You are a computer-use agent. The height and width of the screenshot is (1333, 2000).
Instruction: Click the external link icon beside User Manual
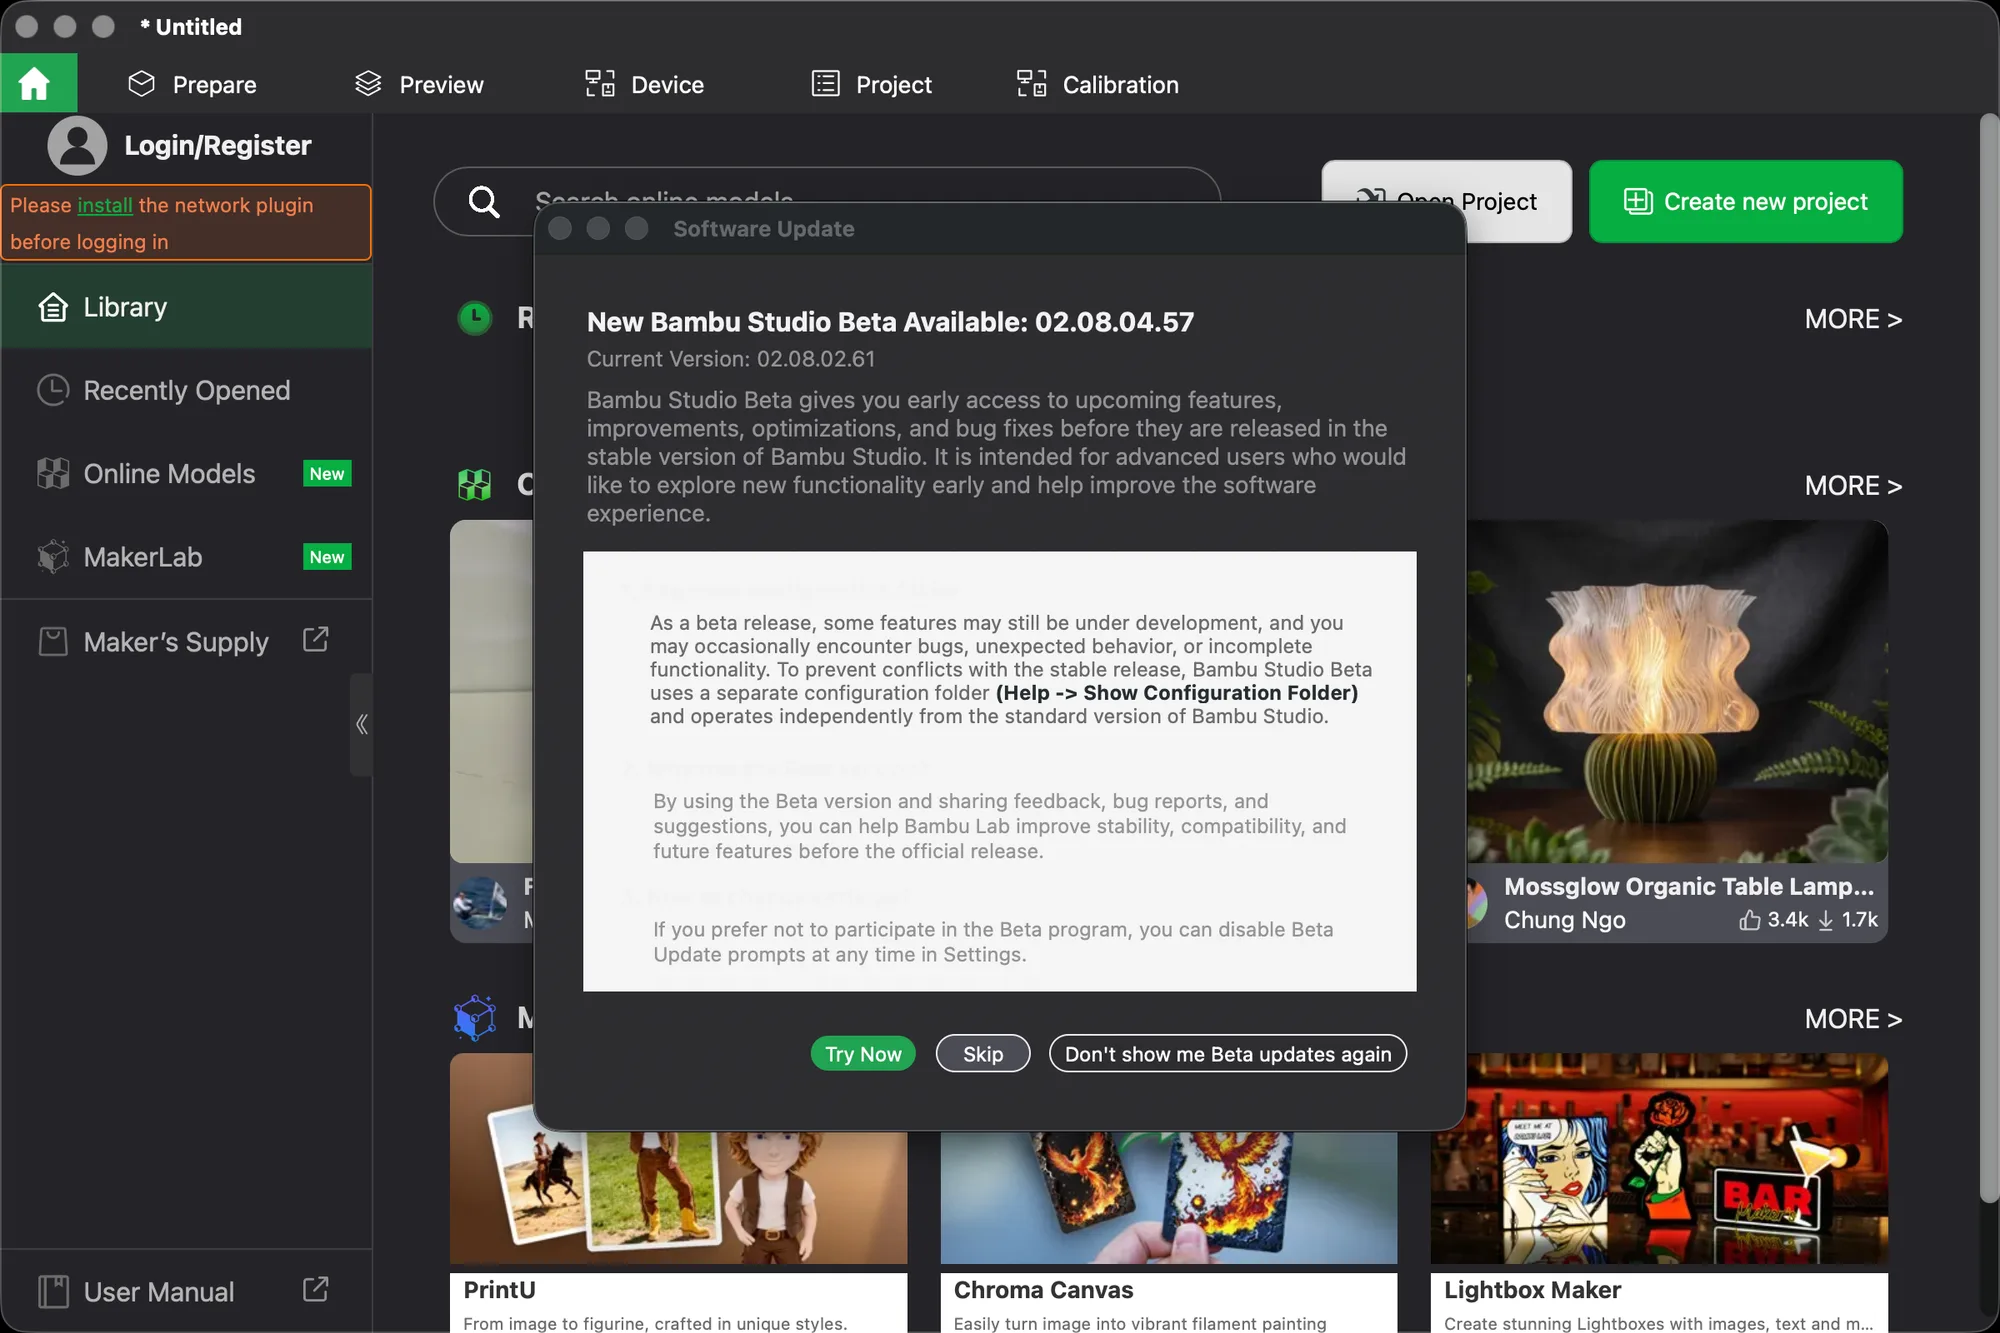(x=316, y=1290)
